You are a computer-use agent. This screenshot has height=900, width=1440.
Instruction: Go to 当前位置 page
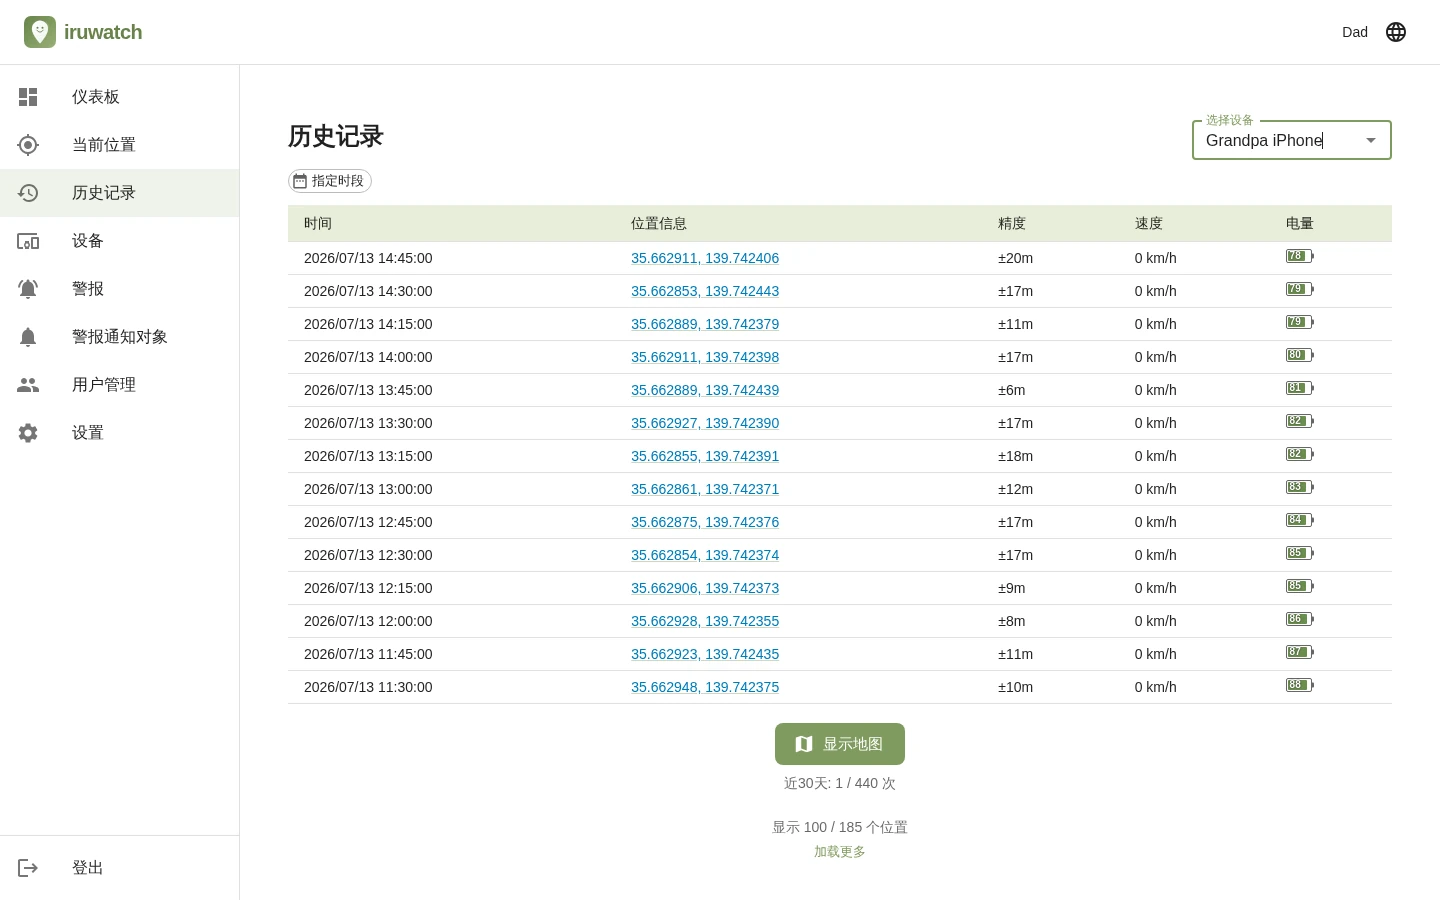click(x=120, y=145)
